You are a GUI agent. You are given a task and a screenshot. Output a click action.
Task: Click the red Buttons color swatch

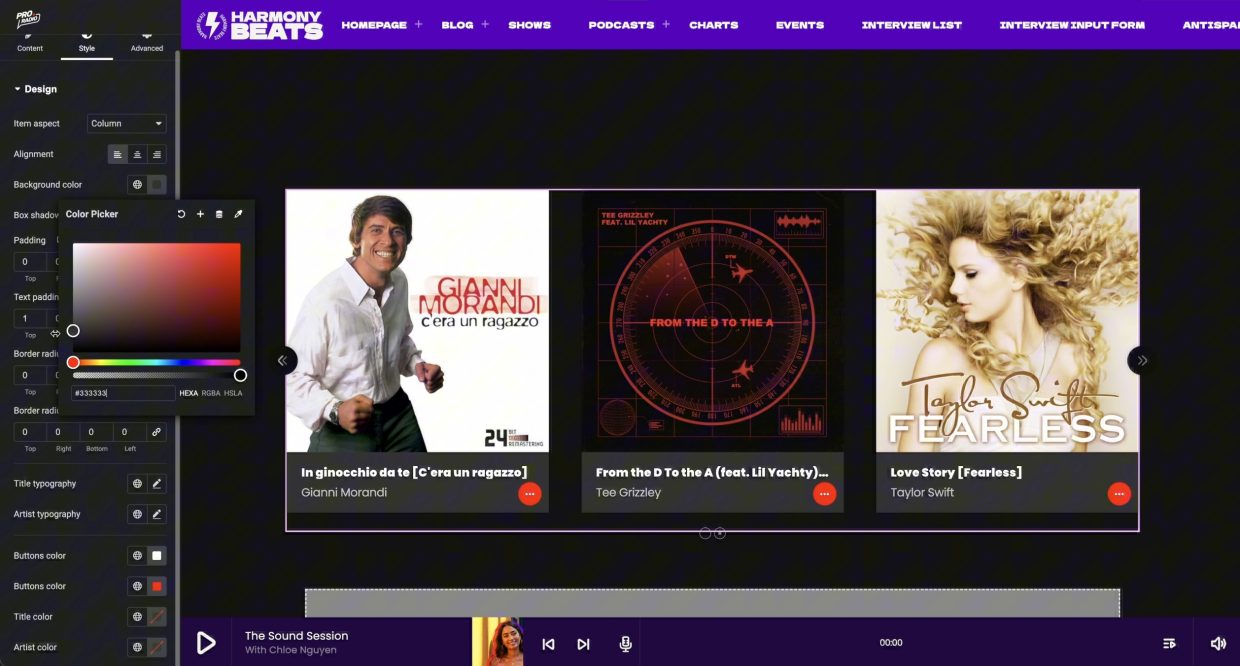pos(157,586)
